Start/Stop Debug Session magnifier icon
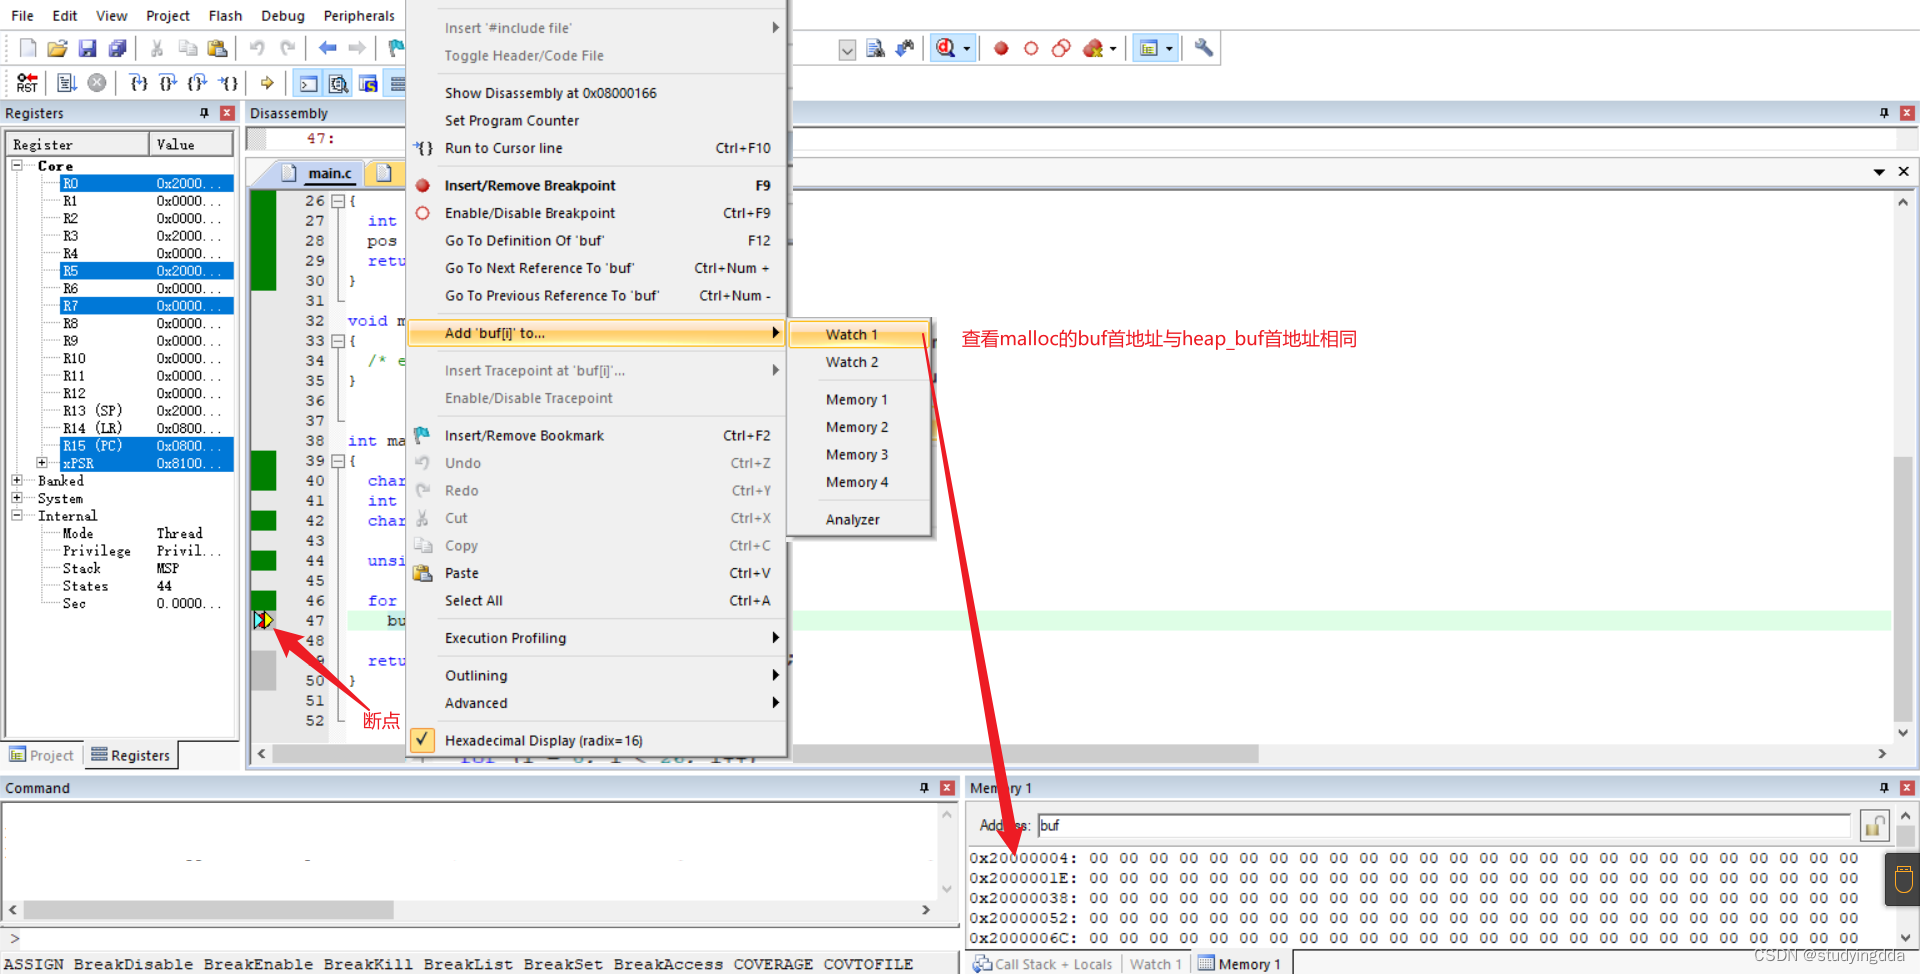 [945, 48]
